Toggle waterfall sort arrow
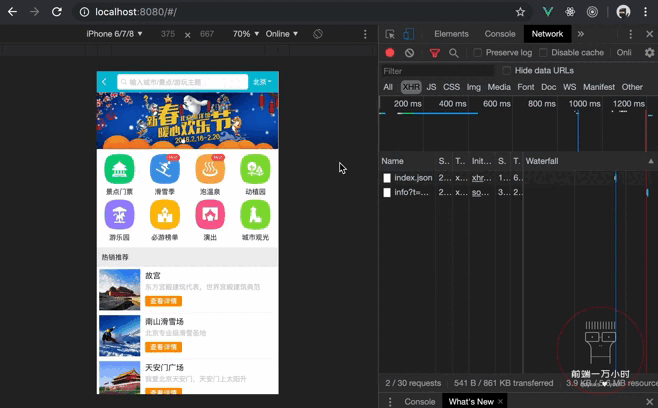Image resolution: width=658 pixels, height=408 pixels. 650,161
